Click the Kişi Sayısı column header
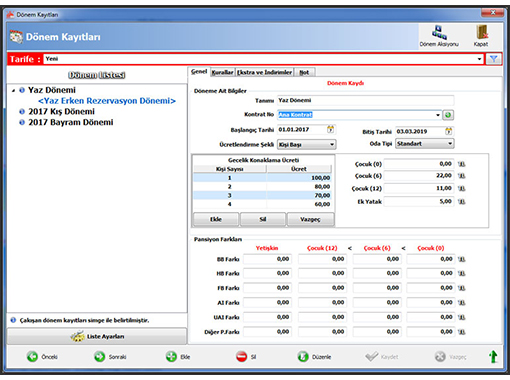Screen dimensions: 510x380 coord(230,169)
